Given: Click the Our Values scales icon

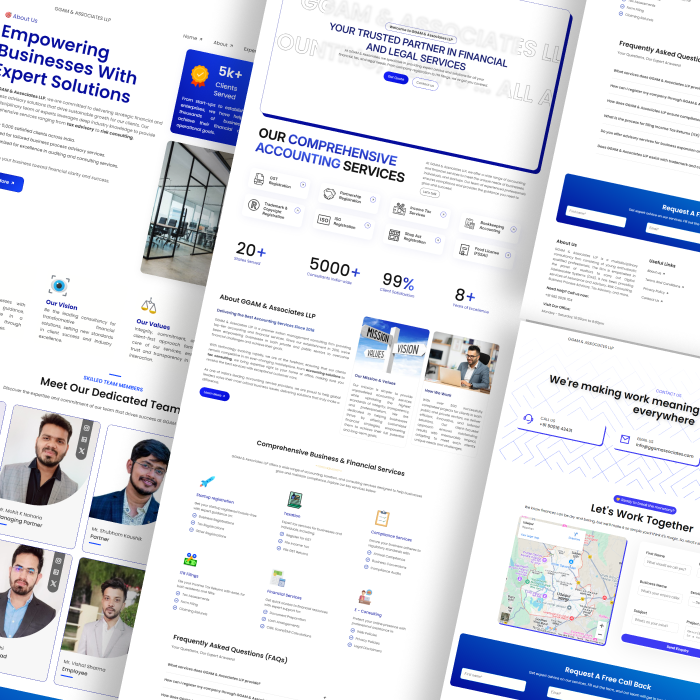Looking at the screenshot, I should [148, 305].
